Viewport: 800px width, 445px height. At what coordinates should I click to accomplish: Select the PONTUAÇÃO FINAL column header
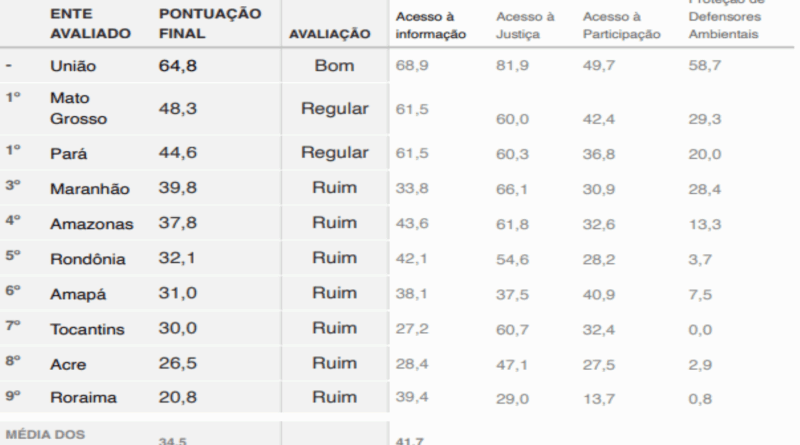[x=210, y=24]
